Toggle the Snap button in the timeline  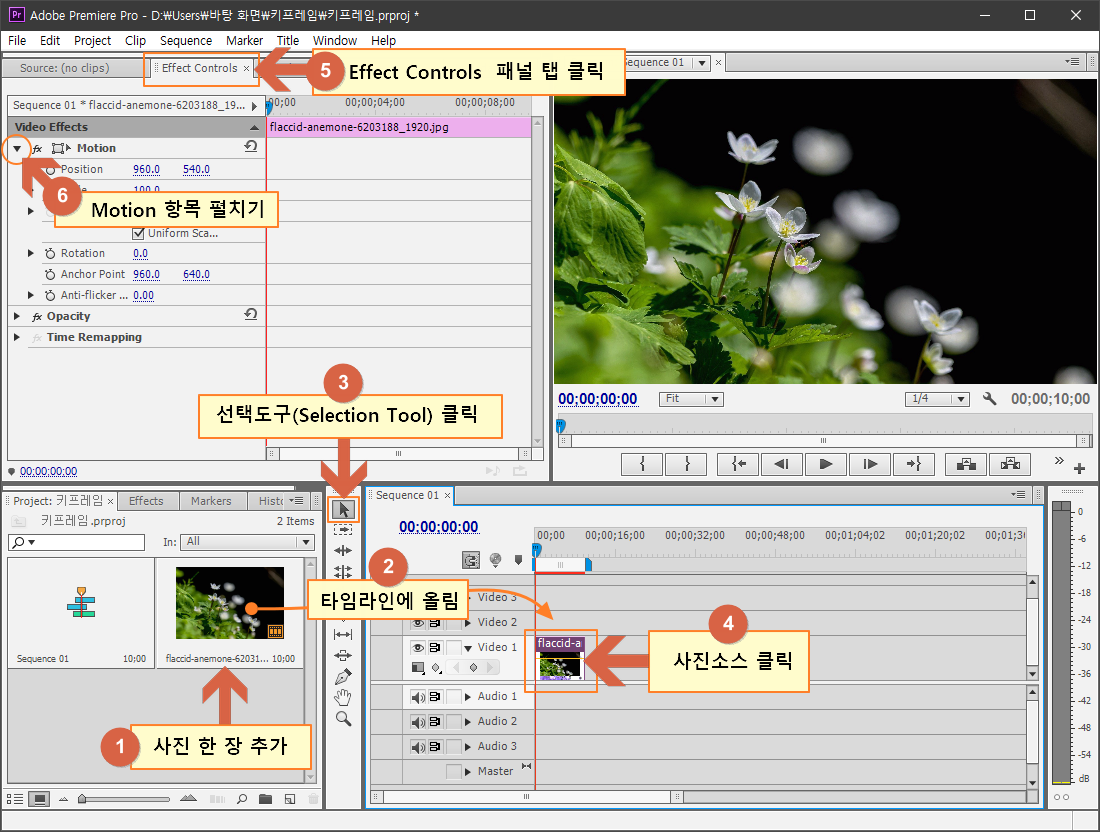(471, 560)
